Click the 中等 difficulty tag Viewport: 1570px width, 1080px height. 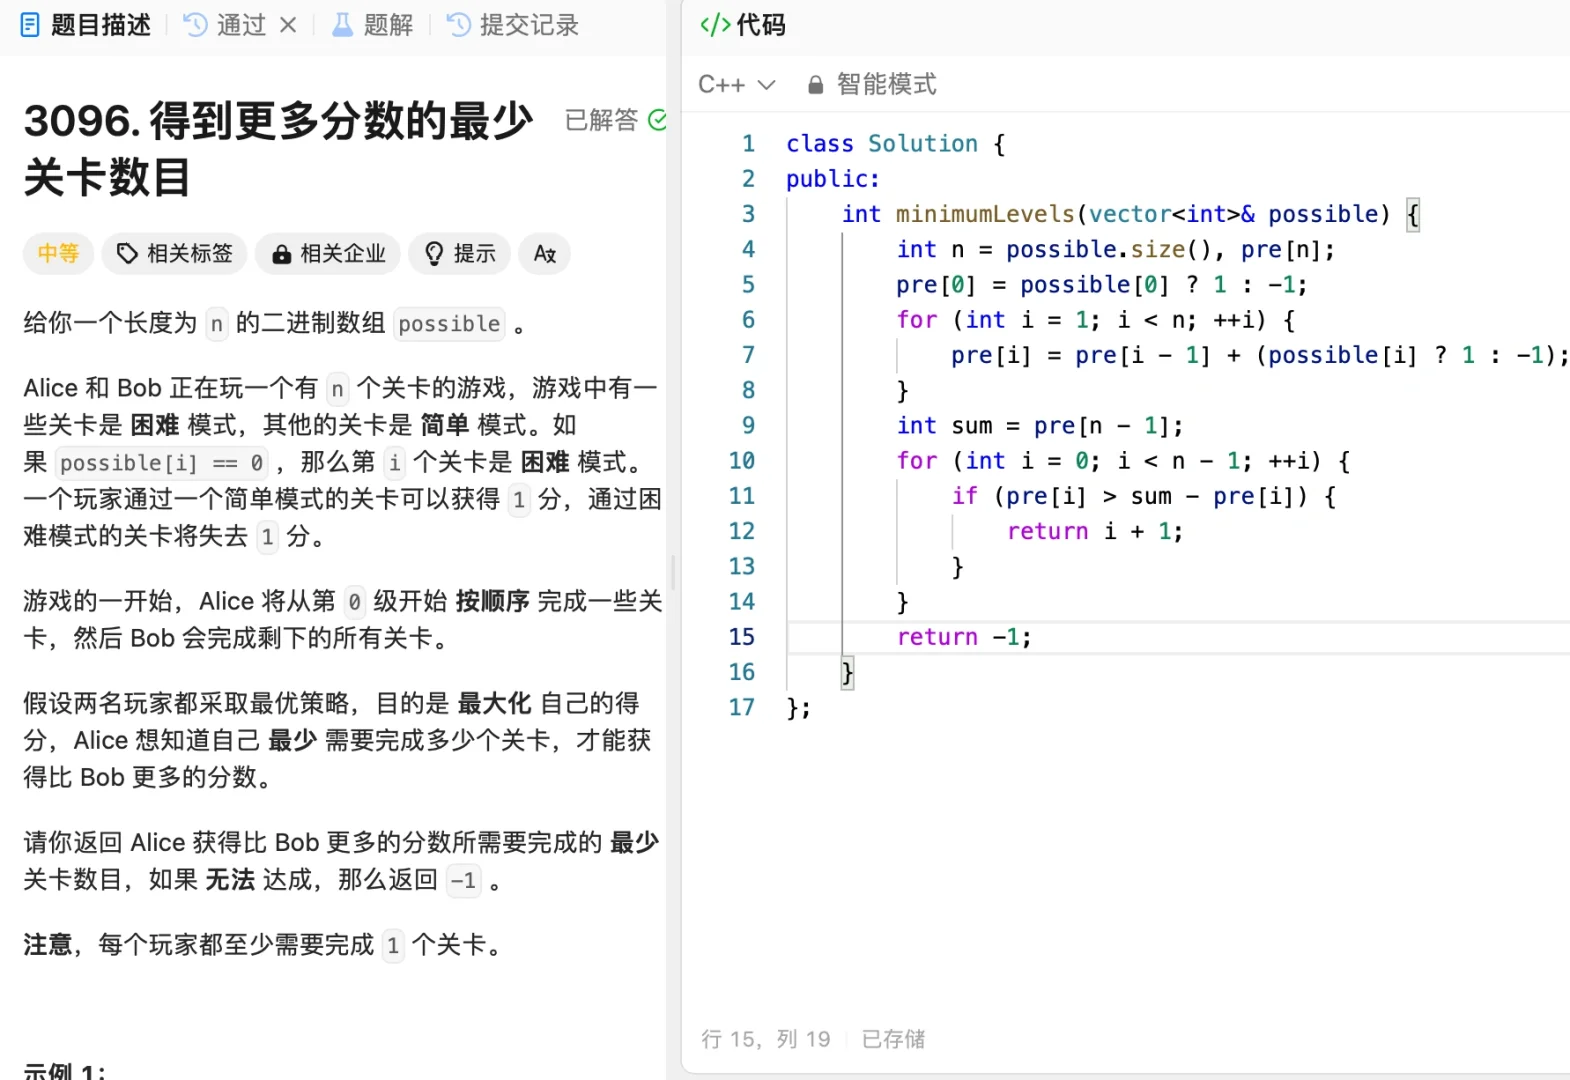[58, 253]
